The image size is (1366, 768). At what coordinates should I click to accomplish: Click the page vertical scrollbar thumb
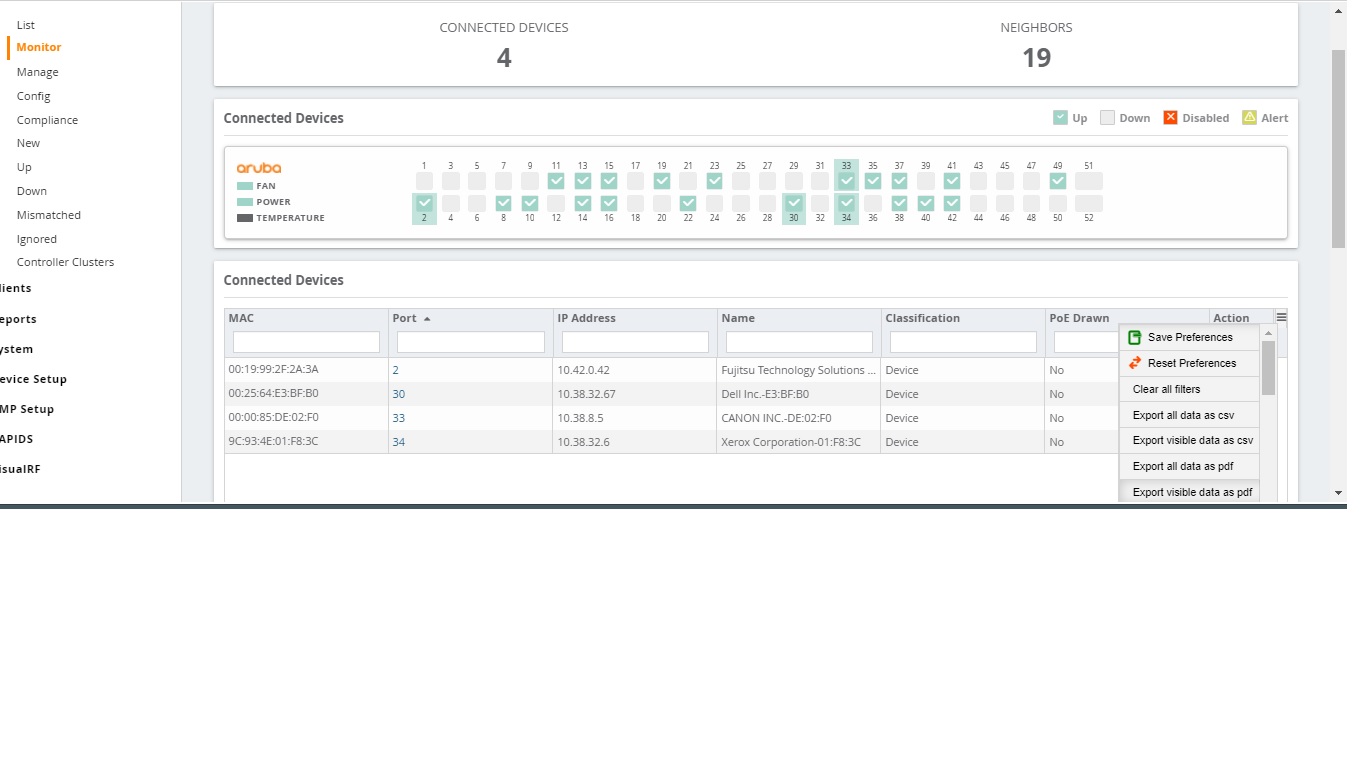click(x=1338, y=148)
